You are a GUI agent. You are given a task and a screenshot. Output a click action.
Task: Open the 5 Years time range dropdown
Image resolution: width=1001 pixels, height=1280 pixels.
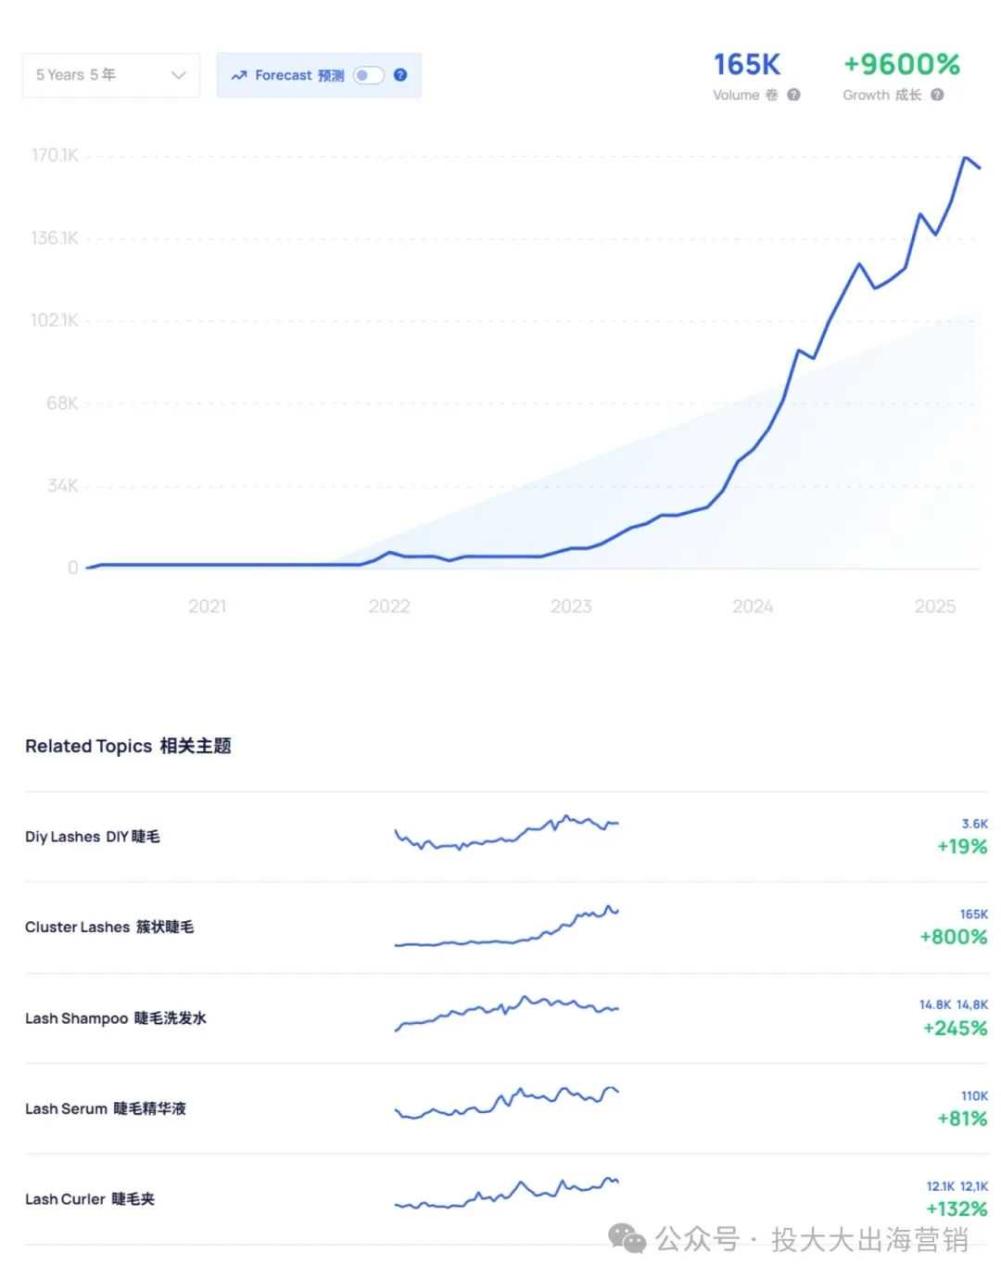click(110, 75)
